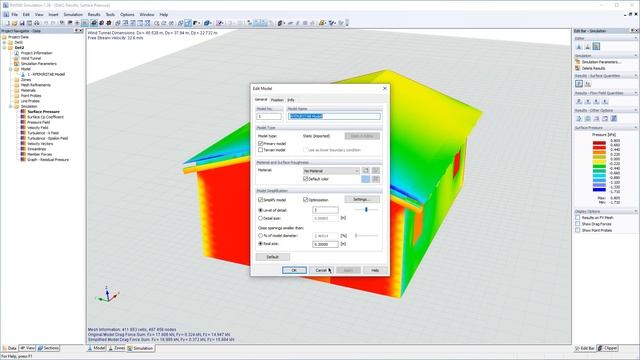Click Delete Results icon in Edit Bar
The height and width of the screenshot is (360, 640).
[x=578, y=68]
